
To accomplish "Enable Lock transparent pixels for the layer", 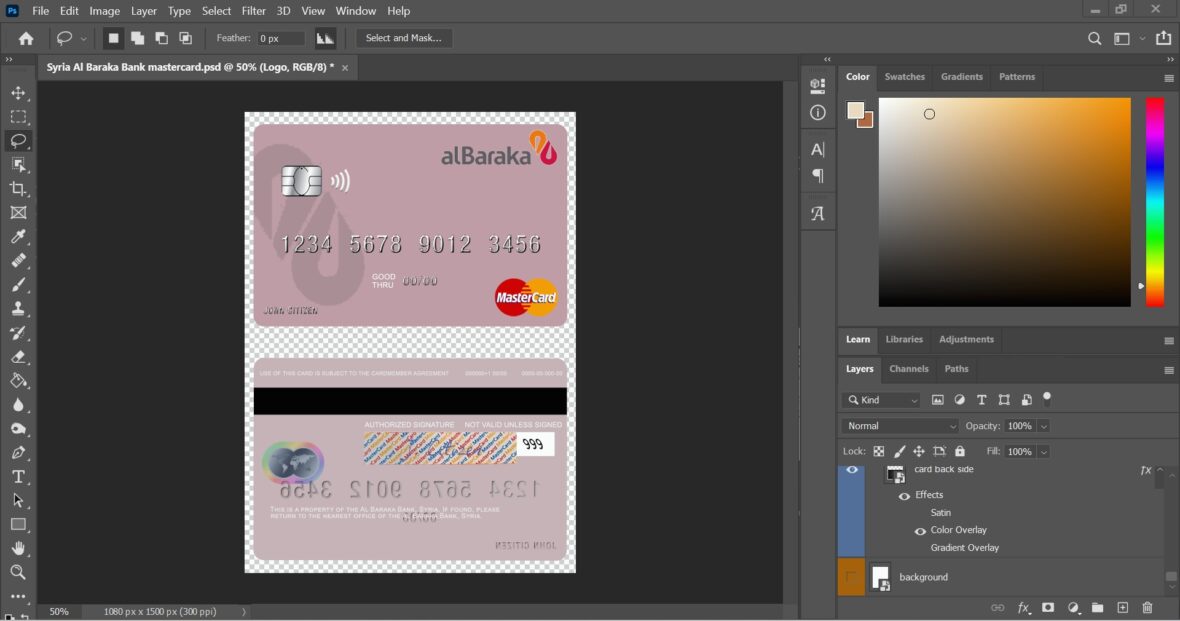I will point(877,451).
